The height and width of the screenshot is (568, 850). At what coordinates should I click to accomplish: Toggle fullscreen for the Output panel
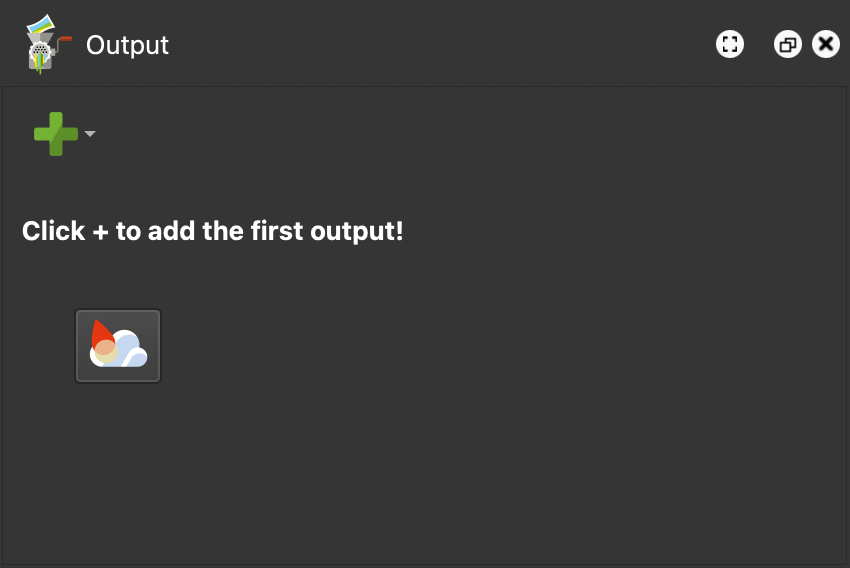tap(730, 44)
